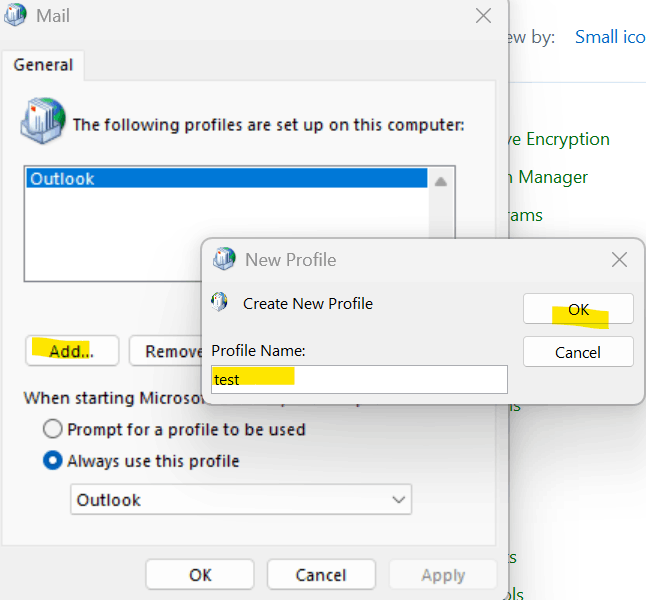
Task: Click the Mail window title icon
Action: coord(15,14)
